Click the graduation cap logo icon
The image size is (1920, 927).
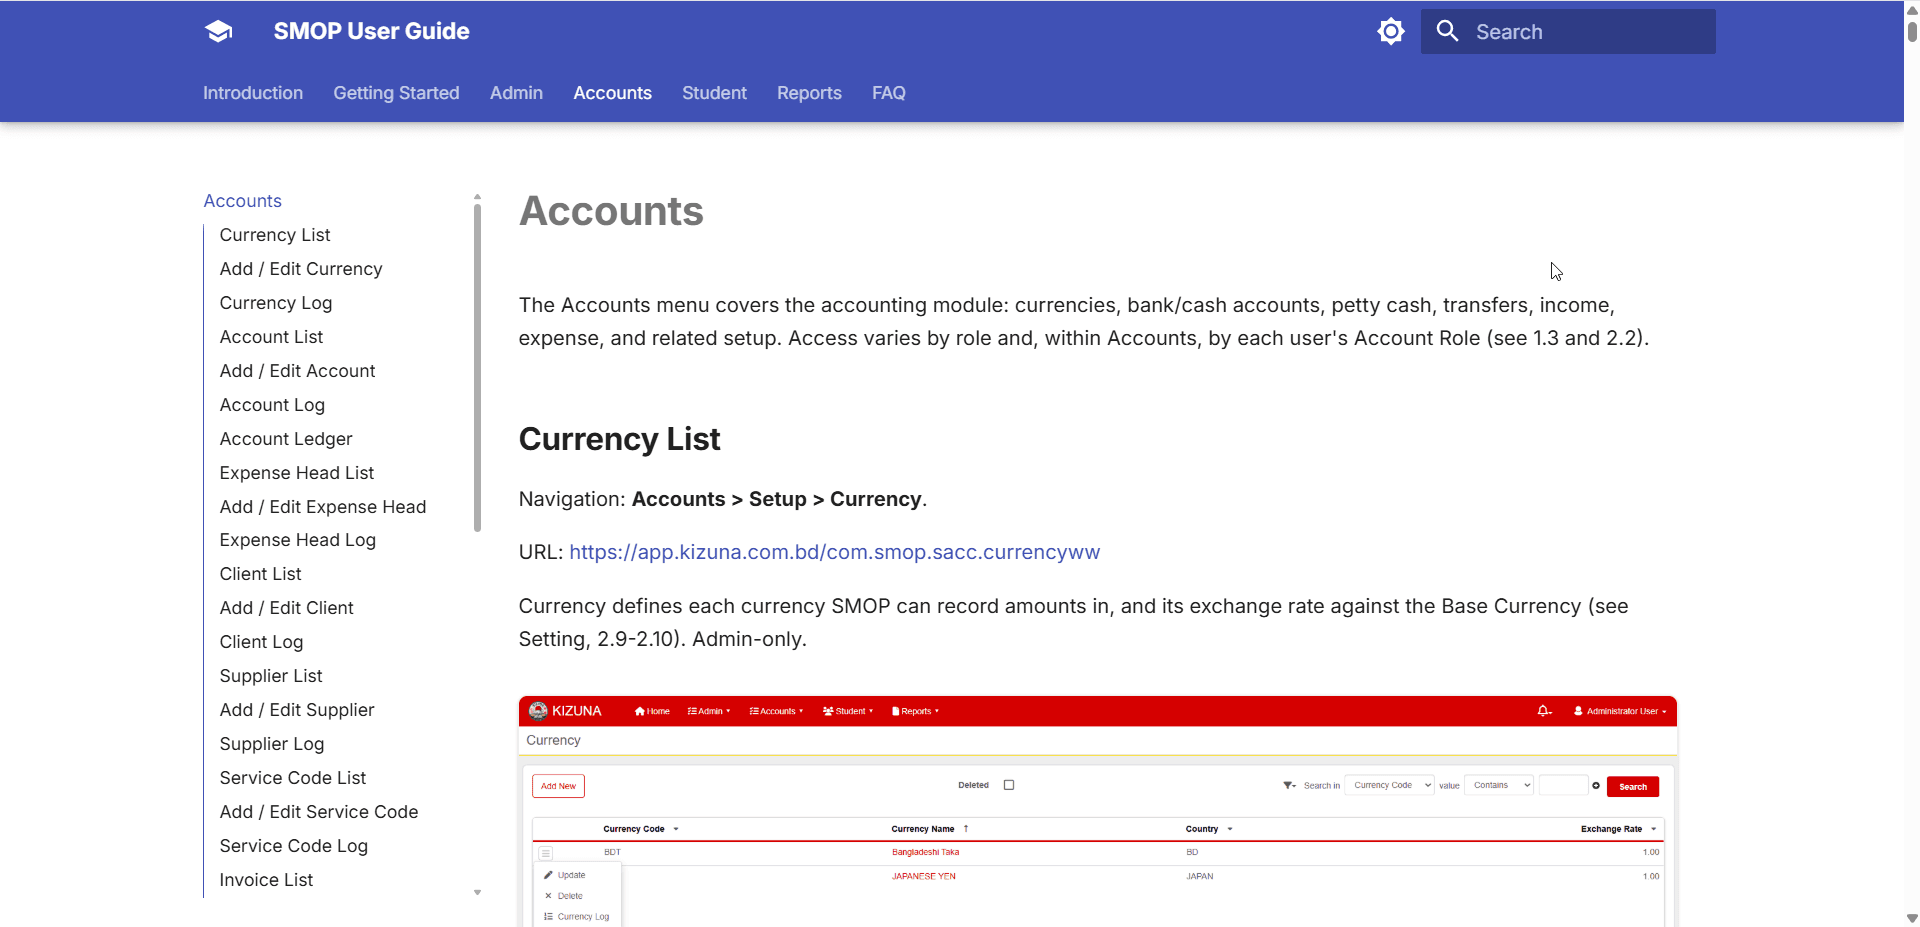click(219, 32)
